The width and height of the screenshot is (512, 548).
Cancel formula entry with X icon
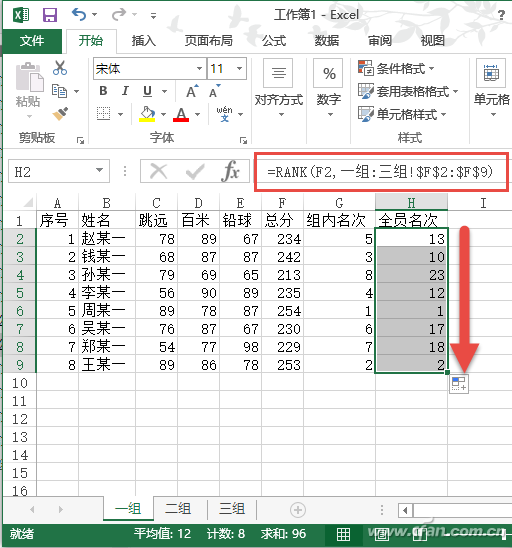pyautogui.click(x=158, y=171)
